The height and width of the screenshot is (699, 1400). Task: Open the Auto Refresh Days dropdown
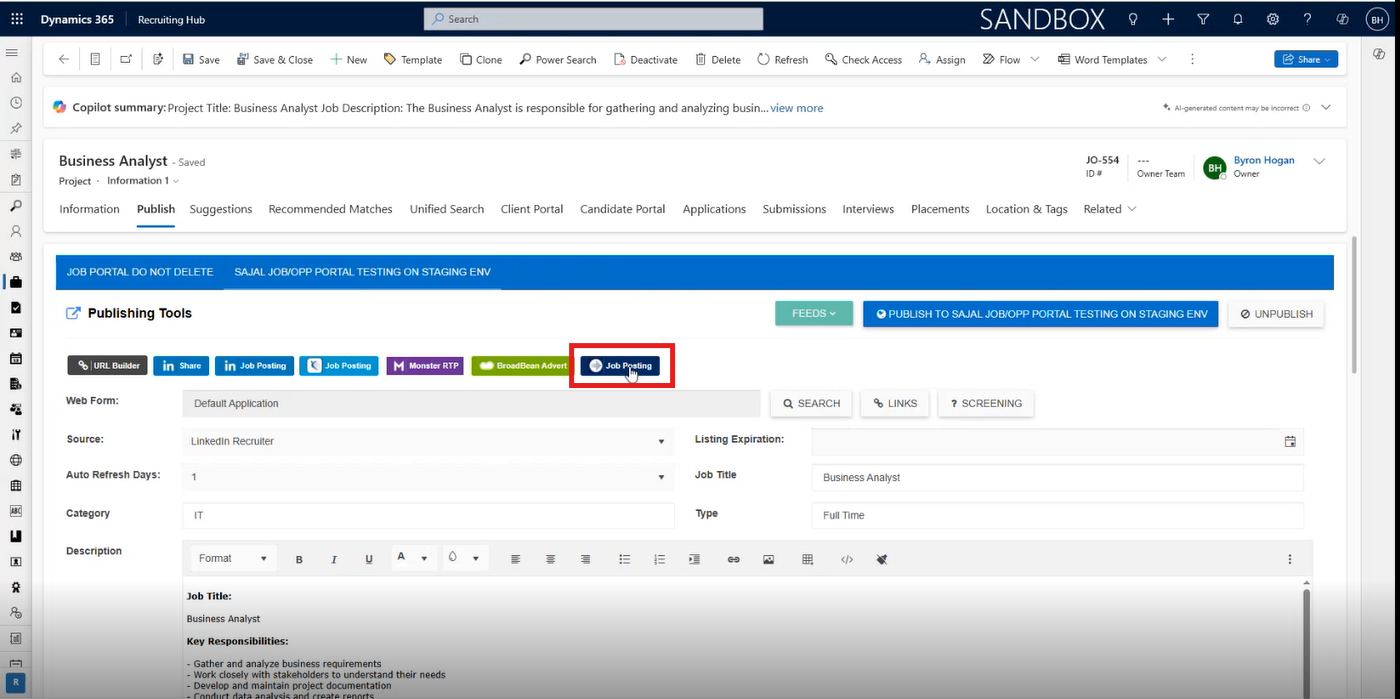[429, 477]
